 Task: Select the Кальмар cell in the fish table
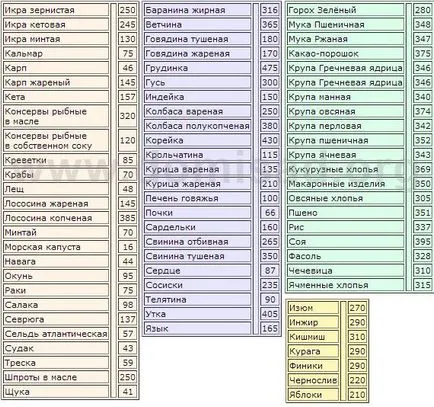click(x=56, y=53)
